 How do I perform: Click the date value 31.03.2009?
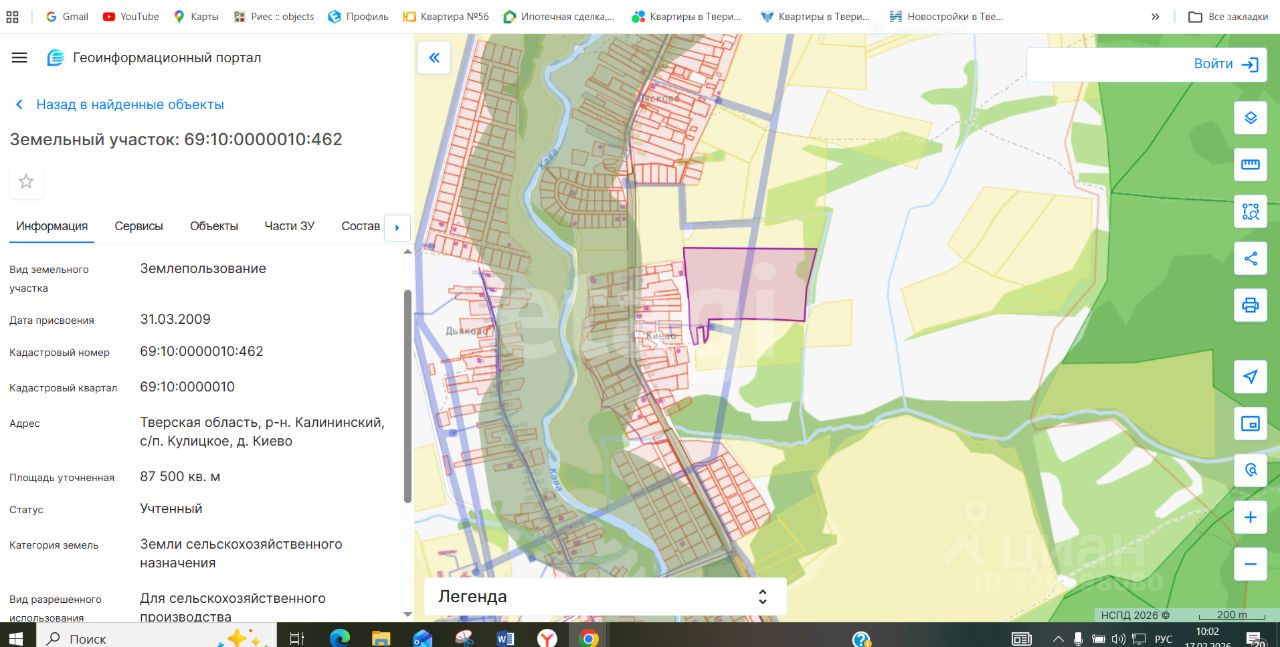(175, 319)
